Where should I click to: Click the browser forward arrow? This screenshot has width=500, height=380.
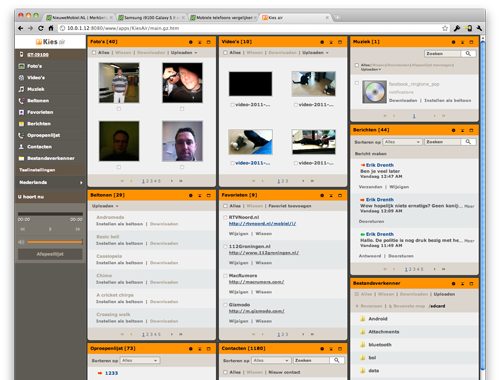(x=30, y=28)
